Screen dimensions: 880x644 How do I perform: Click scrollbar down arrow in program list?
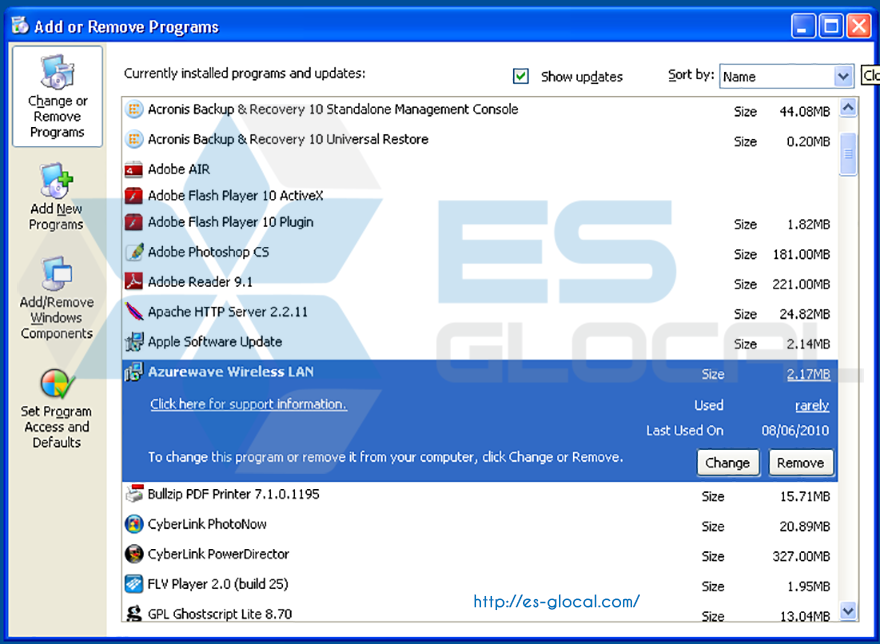848,610
